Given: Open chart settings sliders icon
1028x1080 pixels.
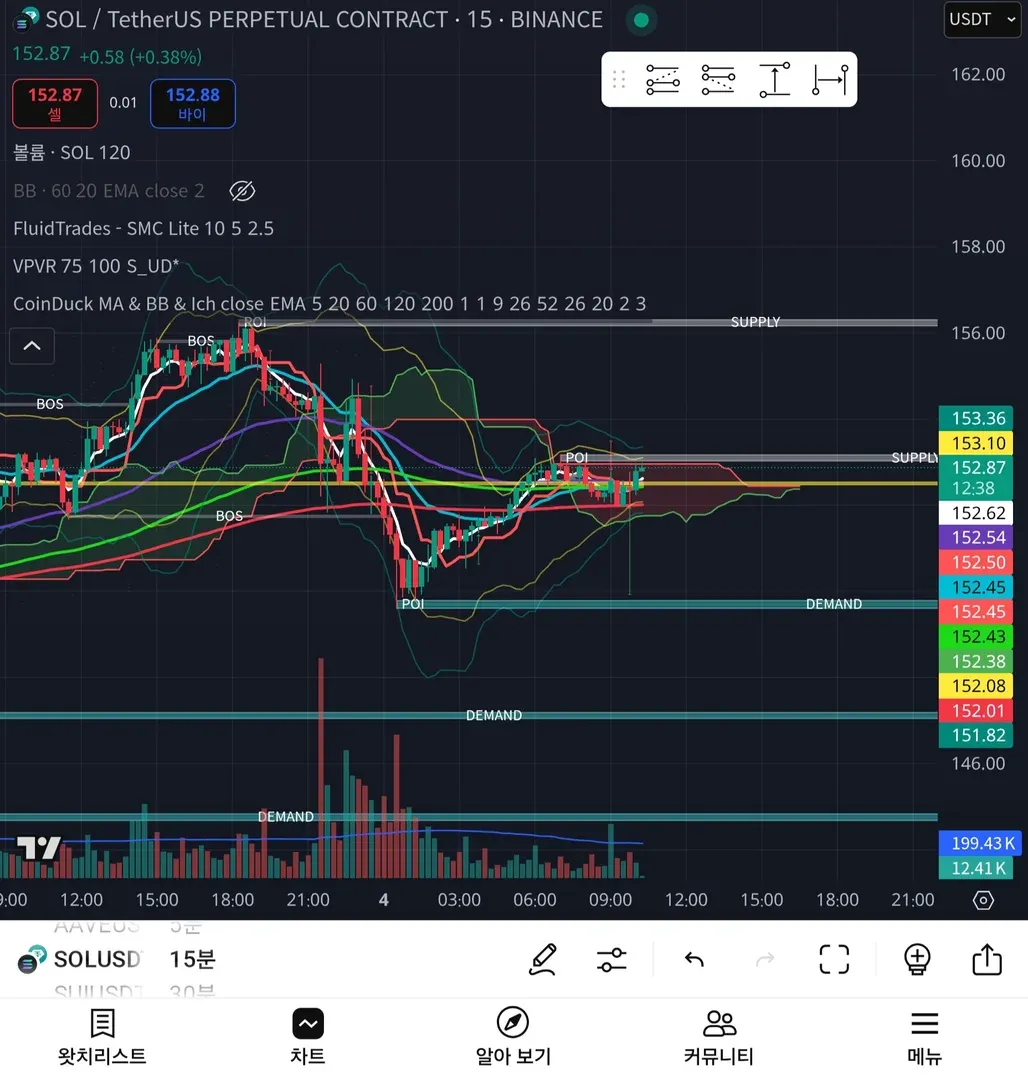Looking at the screenshot, I should coord(611,959).
